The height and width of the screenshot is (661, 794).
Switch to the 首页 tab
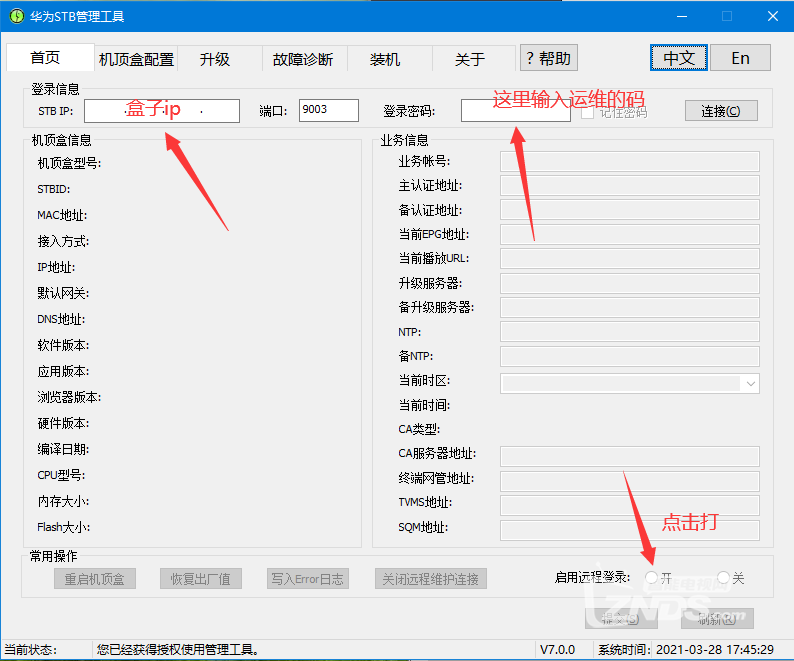tap(50, 58)
